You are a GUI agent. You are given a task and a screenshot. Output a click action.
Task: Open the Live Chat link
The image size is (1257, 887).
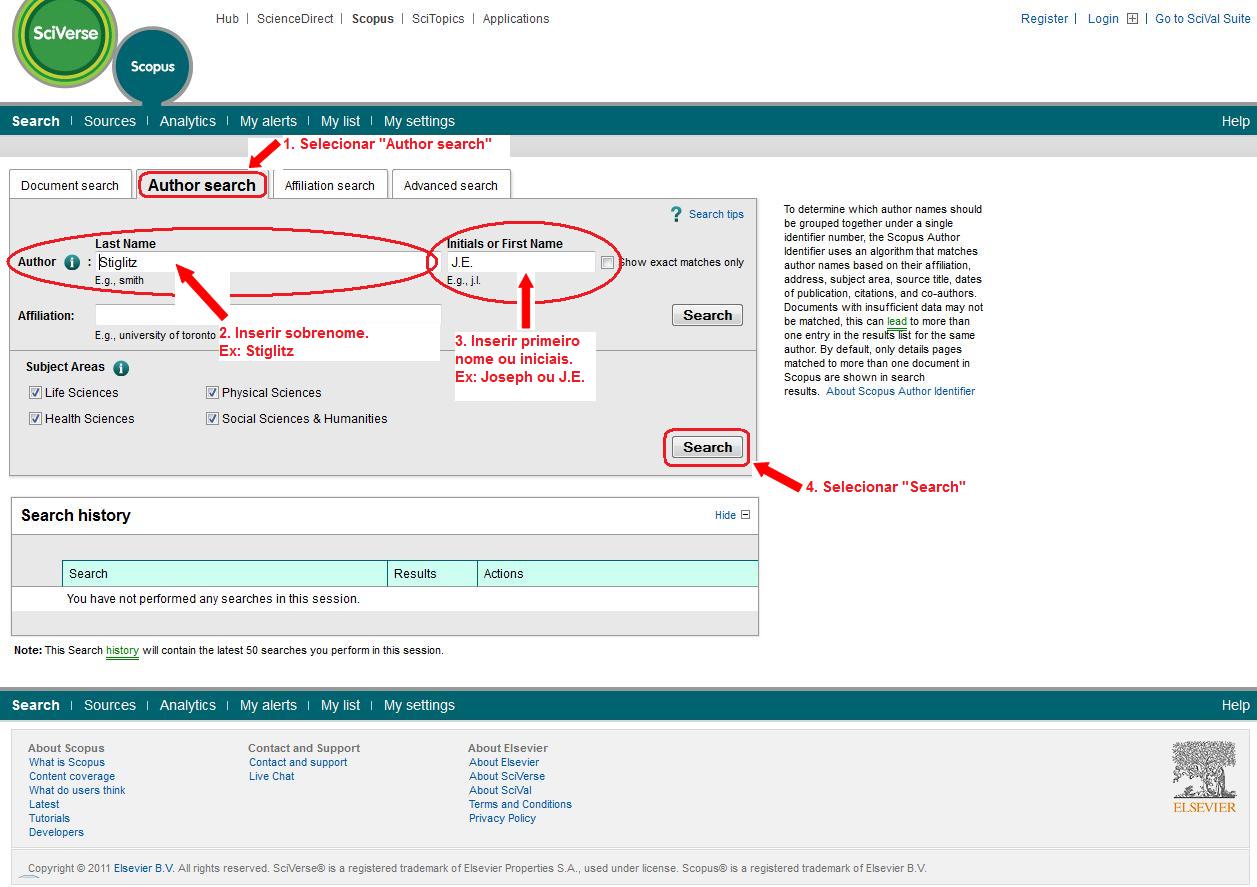272,776
